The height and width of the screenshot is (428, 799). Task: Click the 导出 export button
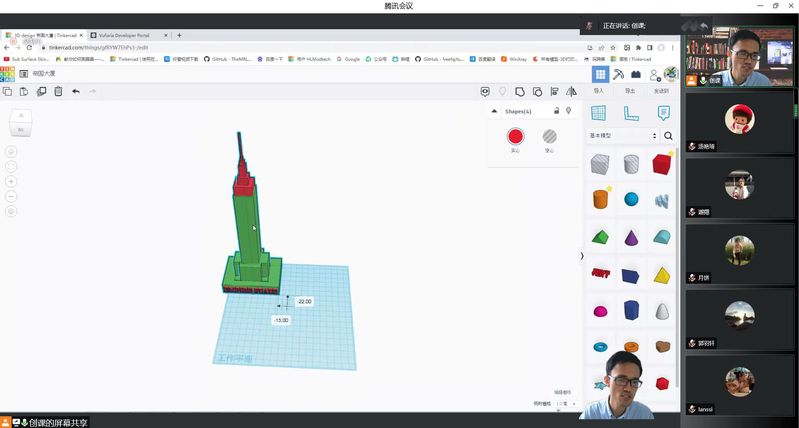[629, 90]
